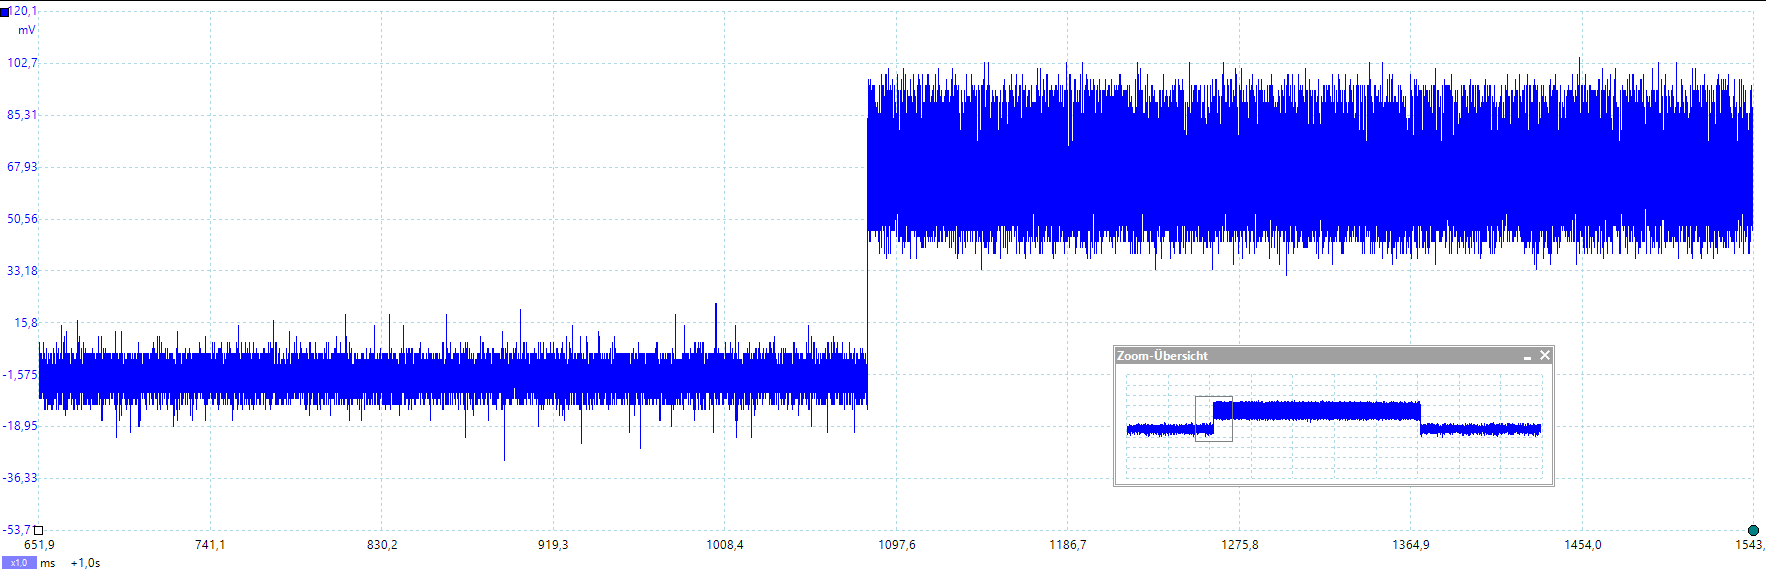The height and width of the screenshot is (569, 1766).
Task: Click the 919,3 time axis value
Action: (x=553, y=545)
